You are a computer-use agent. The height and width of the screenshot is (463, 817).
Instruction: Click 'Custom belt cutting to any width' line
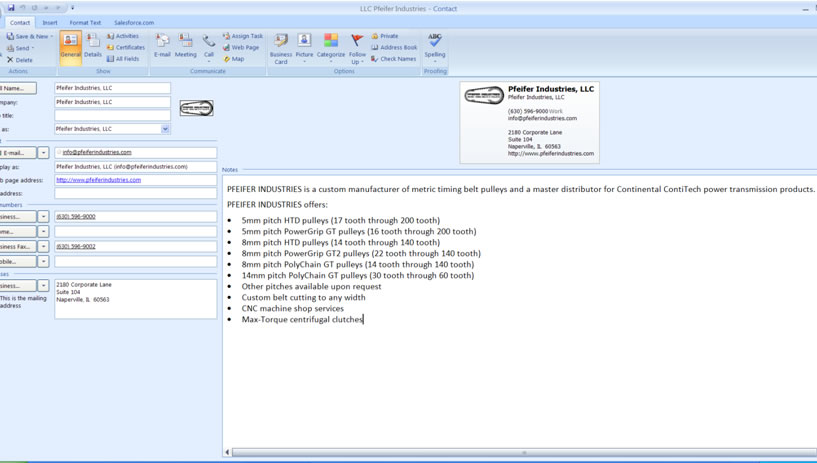[x=303, y=297]
